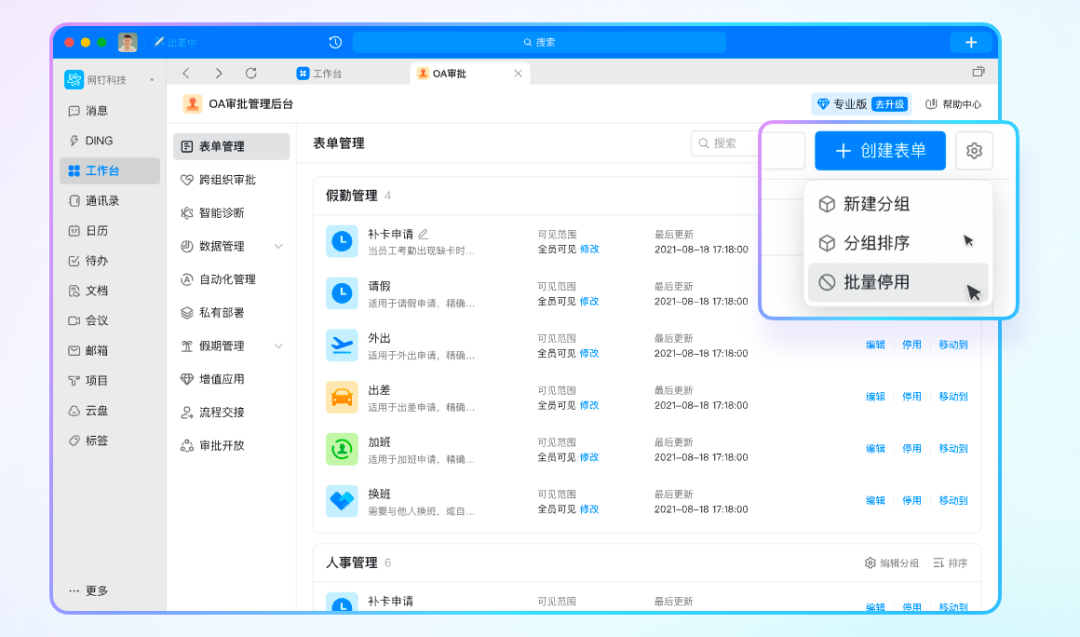Click the plus button in the title bar

[x=970, y=42]
